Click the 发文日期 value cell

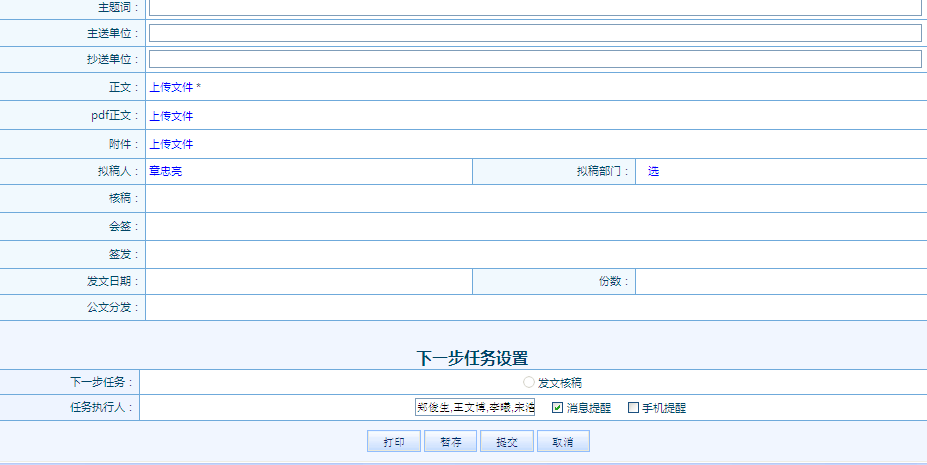click(x=309, y=282)
